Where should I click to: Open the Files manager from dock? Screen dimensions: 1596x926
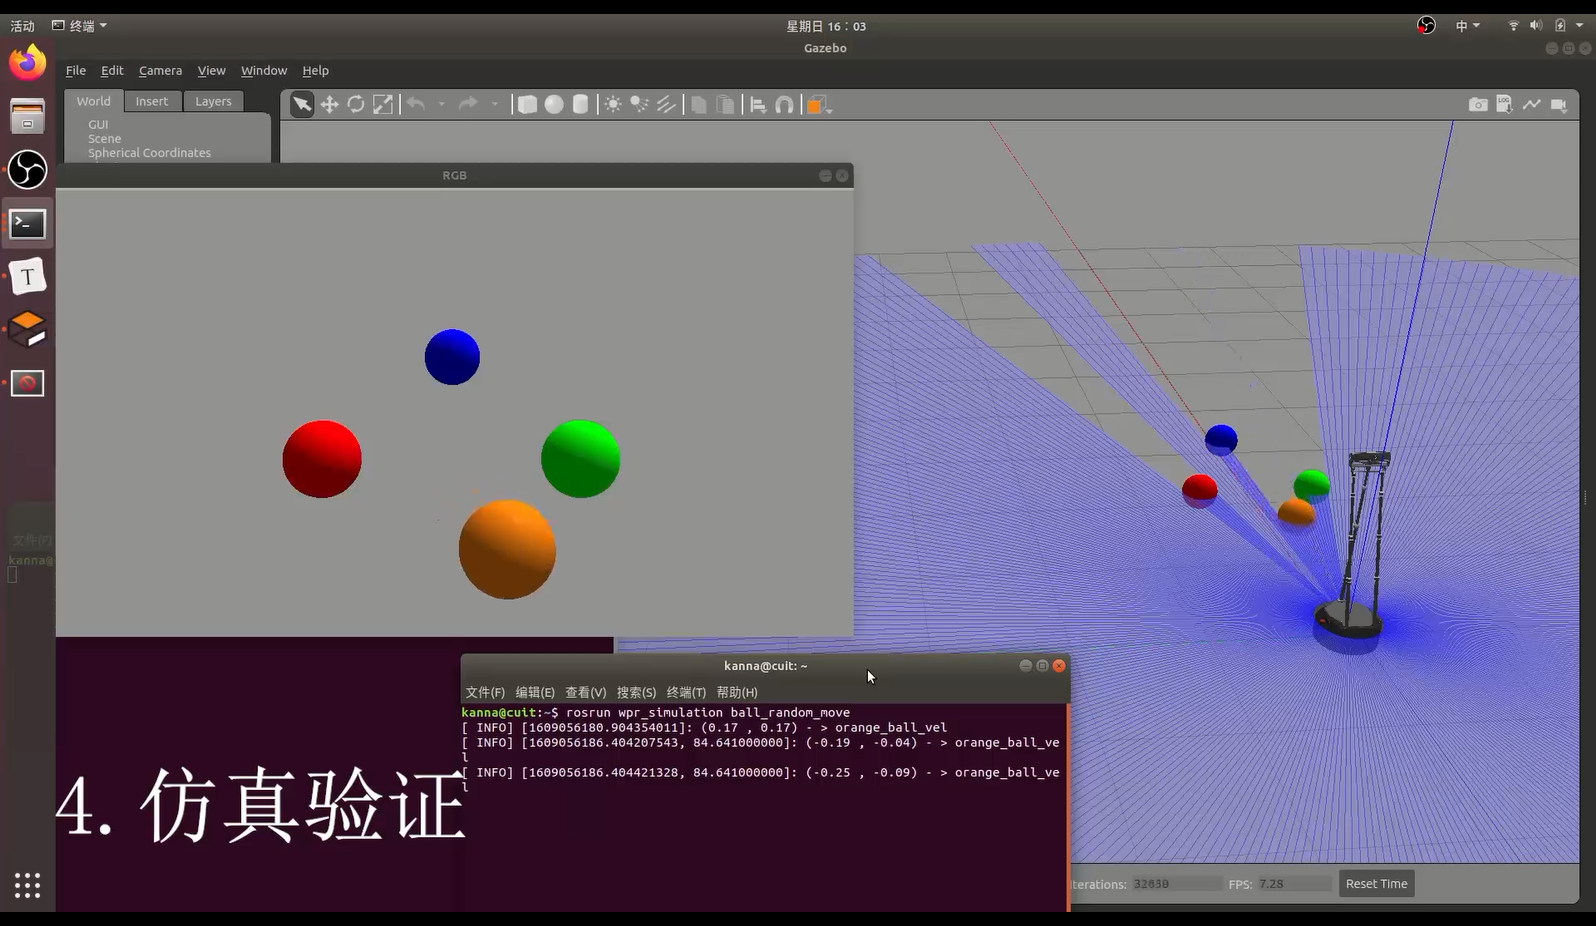pos(27,116)
